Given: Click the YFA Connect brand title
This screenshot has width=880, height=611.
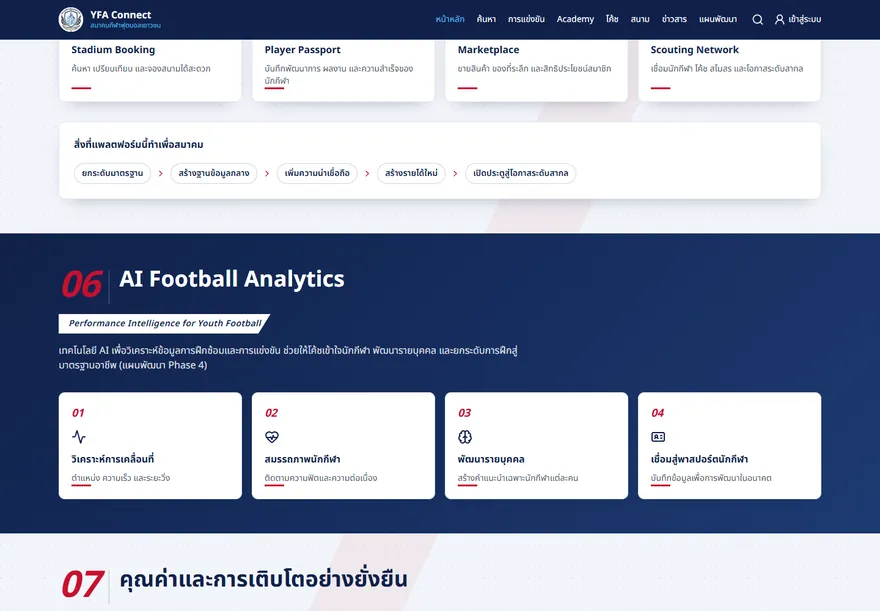Looking at the screenshot, I should coord(121,15).
